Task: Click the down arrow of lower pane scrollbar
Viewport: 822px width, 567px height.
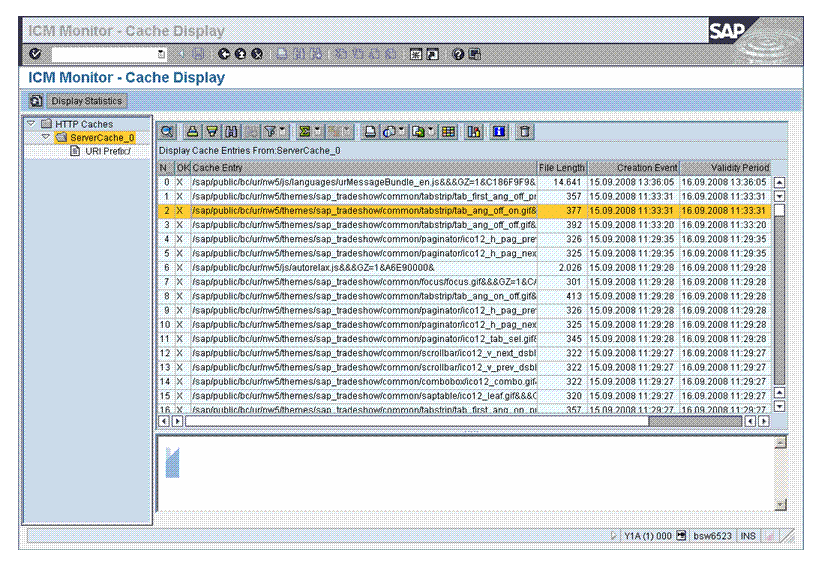Action: point(781,505)
